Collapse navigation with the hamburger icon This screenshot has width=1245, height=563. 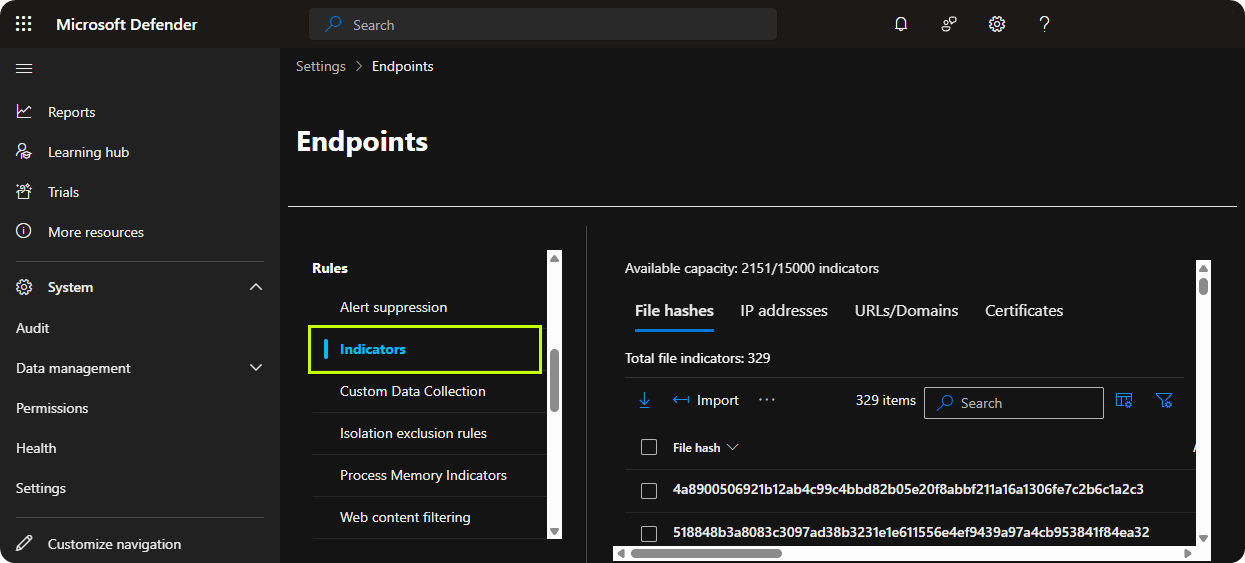pos(24,68)
